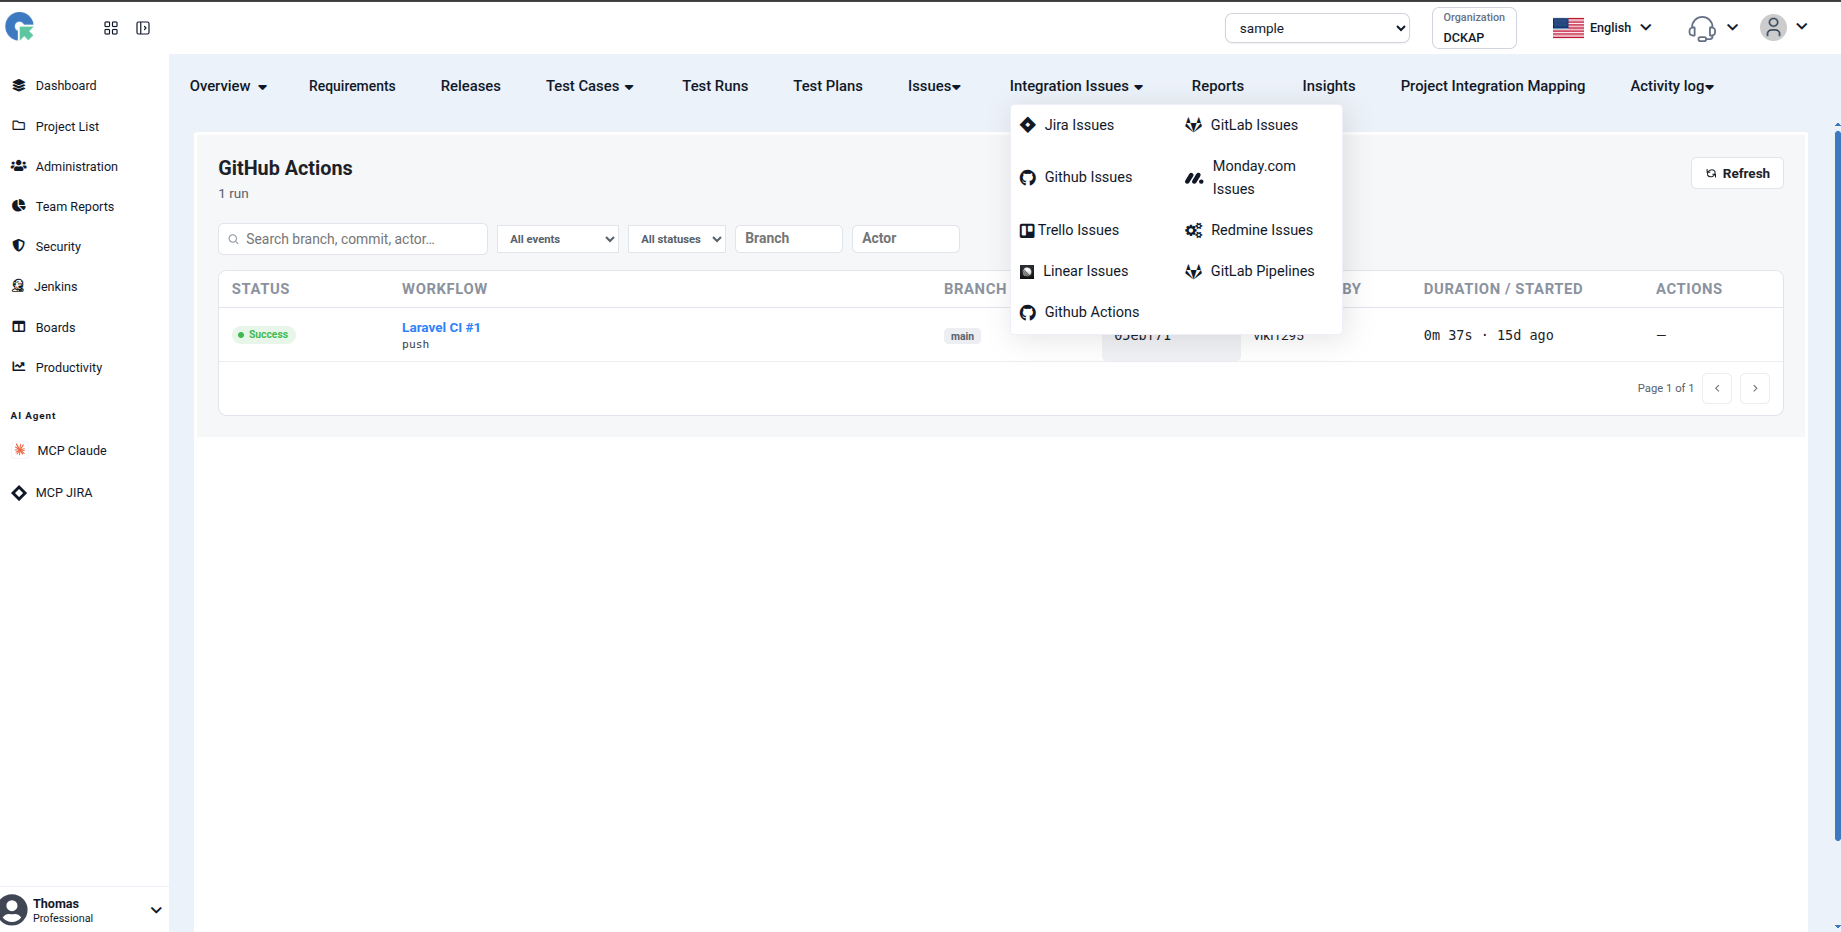Screen dimensions: 1841x932
Task: Click the GitLab Pipelines fox icon
Action: (x=1194, y=272)
